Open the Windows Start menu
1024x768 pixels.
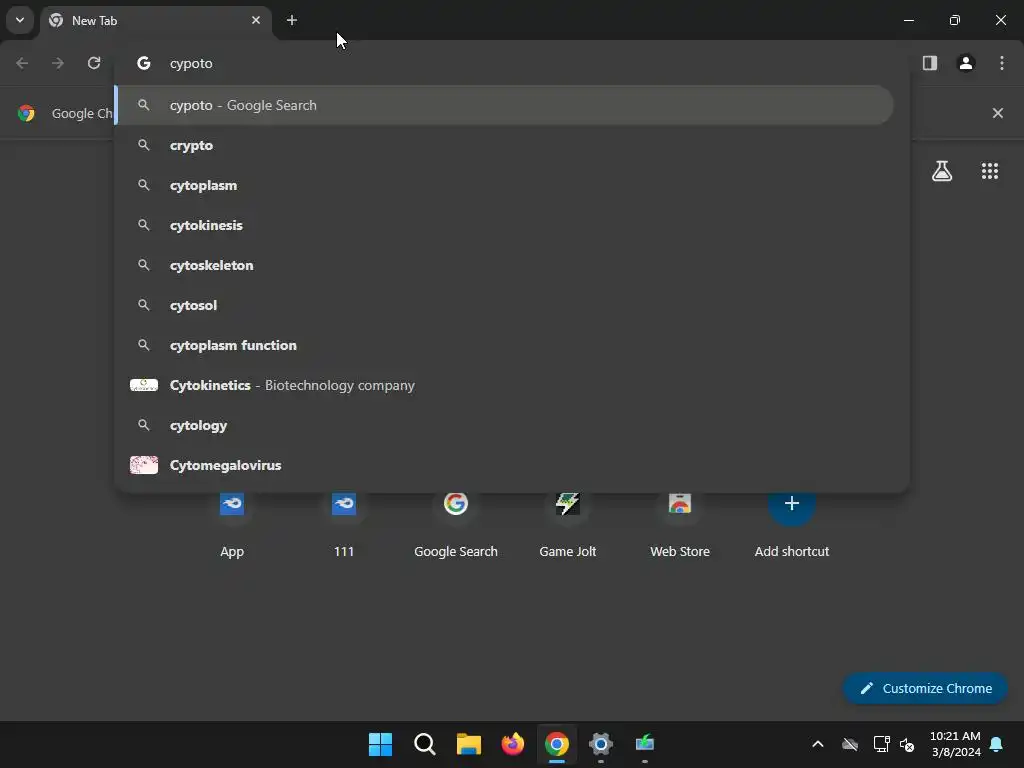381,744
